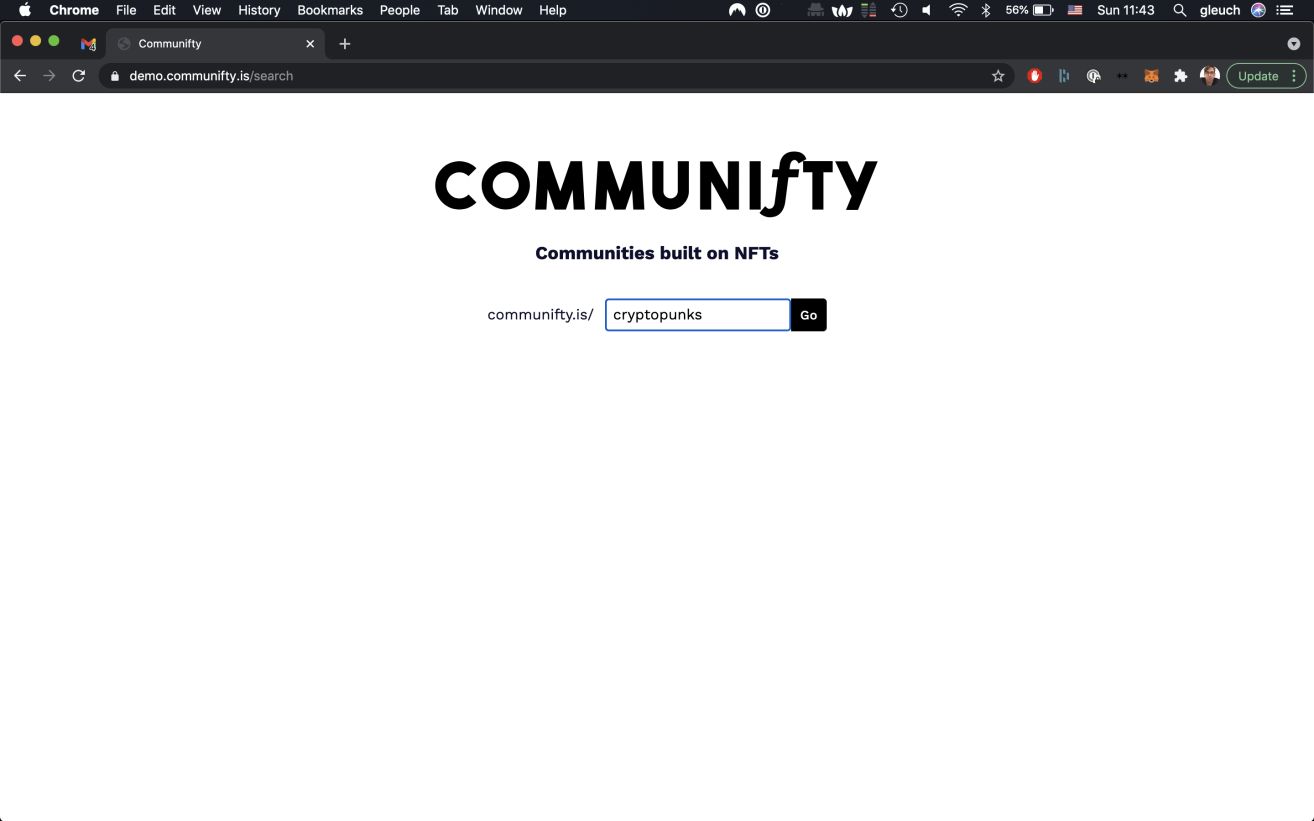Click the 'Communities built on NFTs' tagline
1314x821 pixels.
[656, 253]
